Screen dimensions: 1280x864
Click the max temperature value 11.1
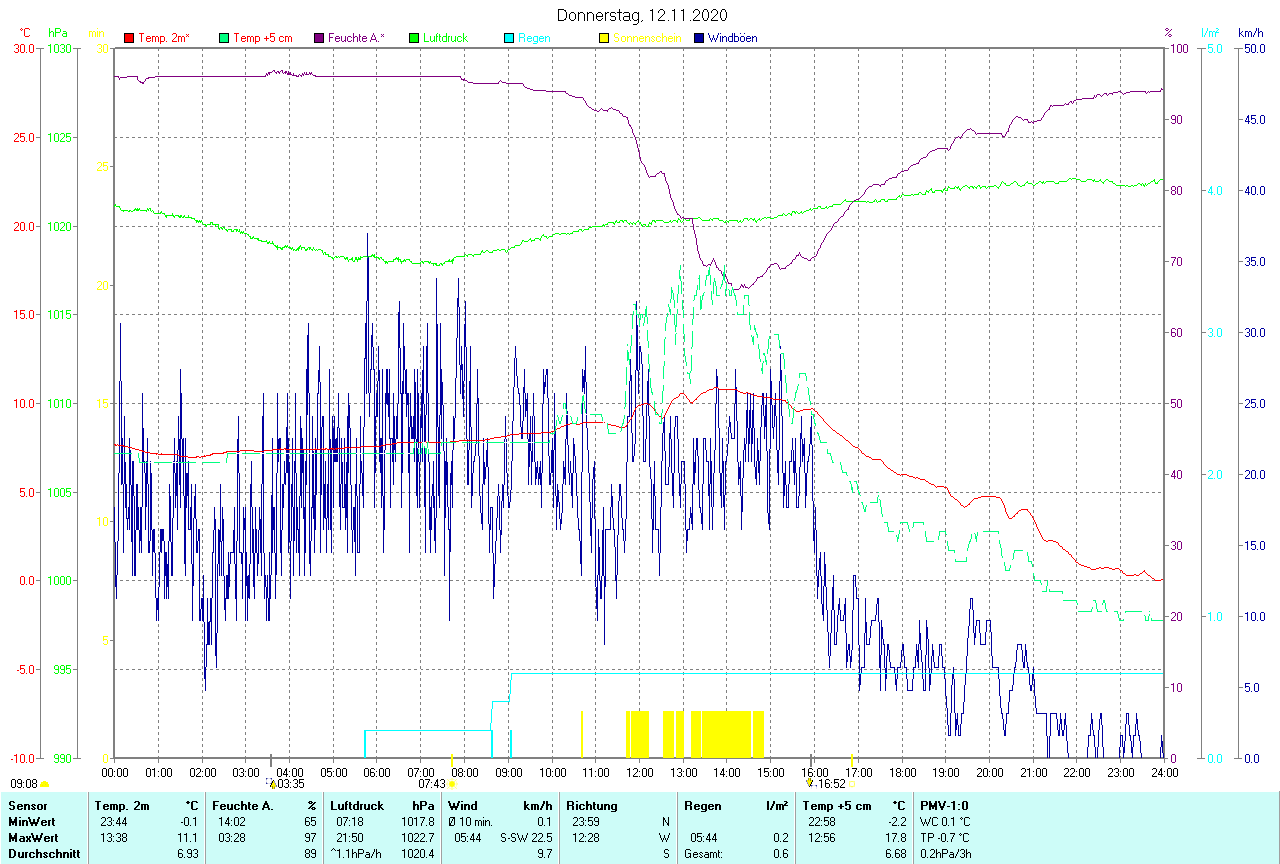coord(188,838)
